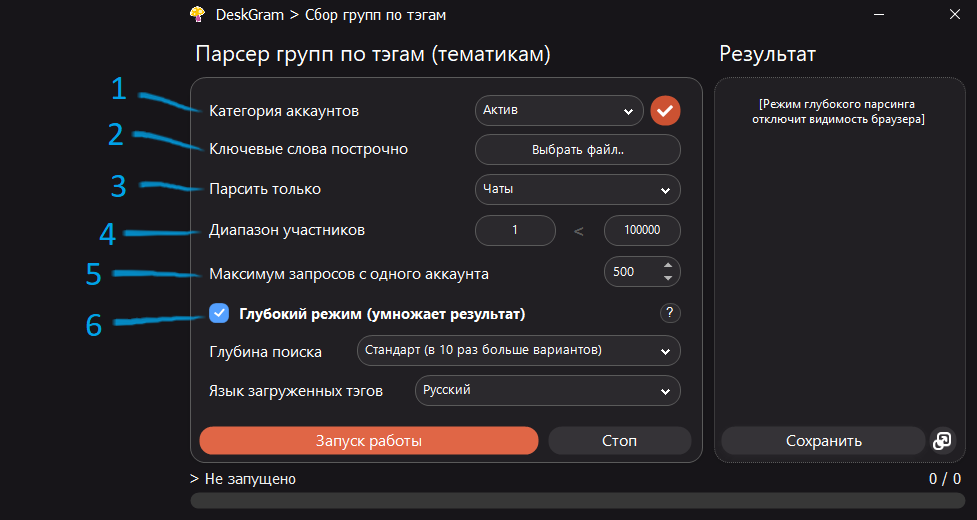Click the orange checkmark button beside Актив

tap(665, 110)
